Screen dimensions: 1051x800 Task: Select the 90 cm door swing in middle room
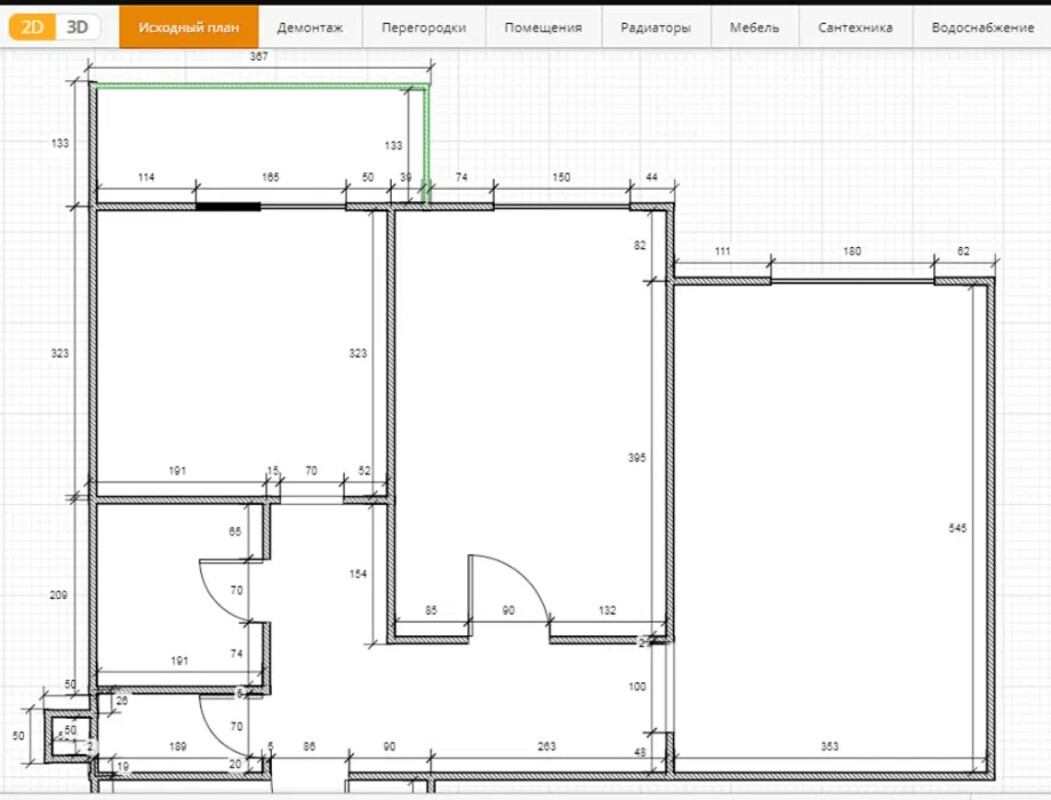pos(512,587)
